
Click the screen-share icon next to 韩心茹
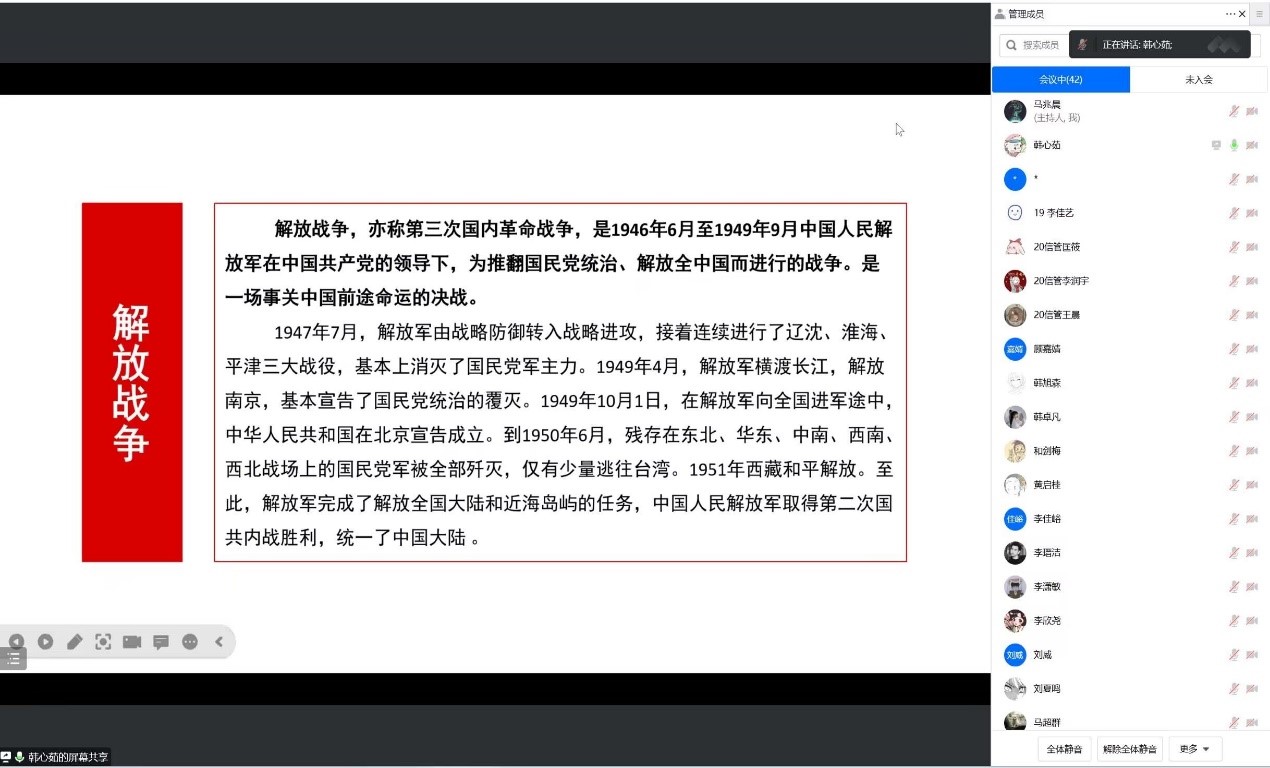tap(1216, 145)
